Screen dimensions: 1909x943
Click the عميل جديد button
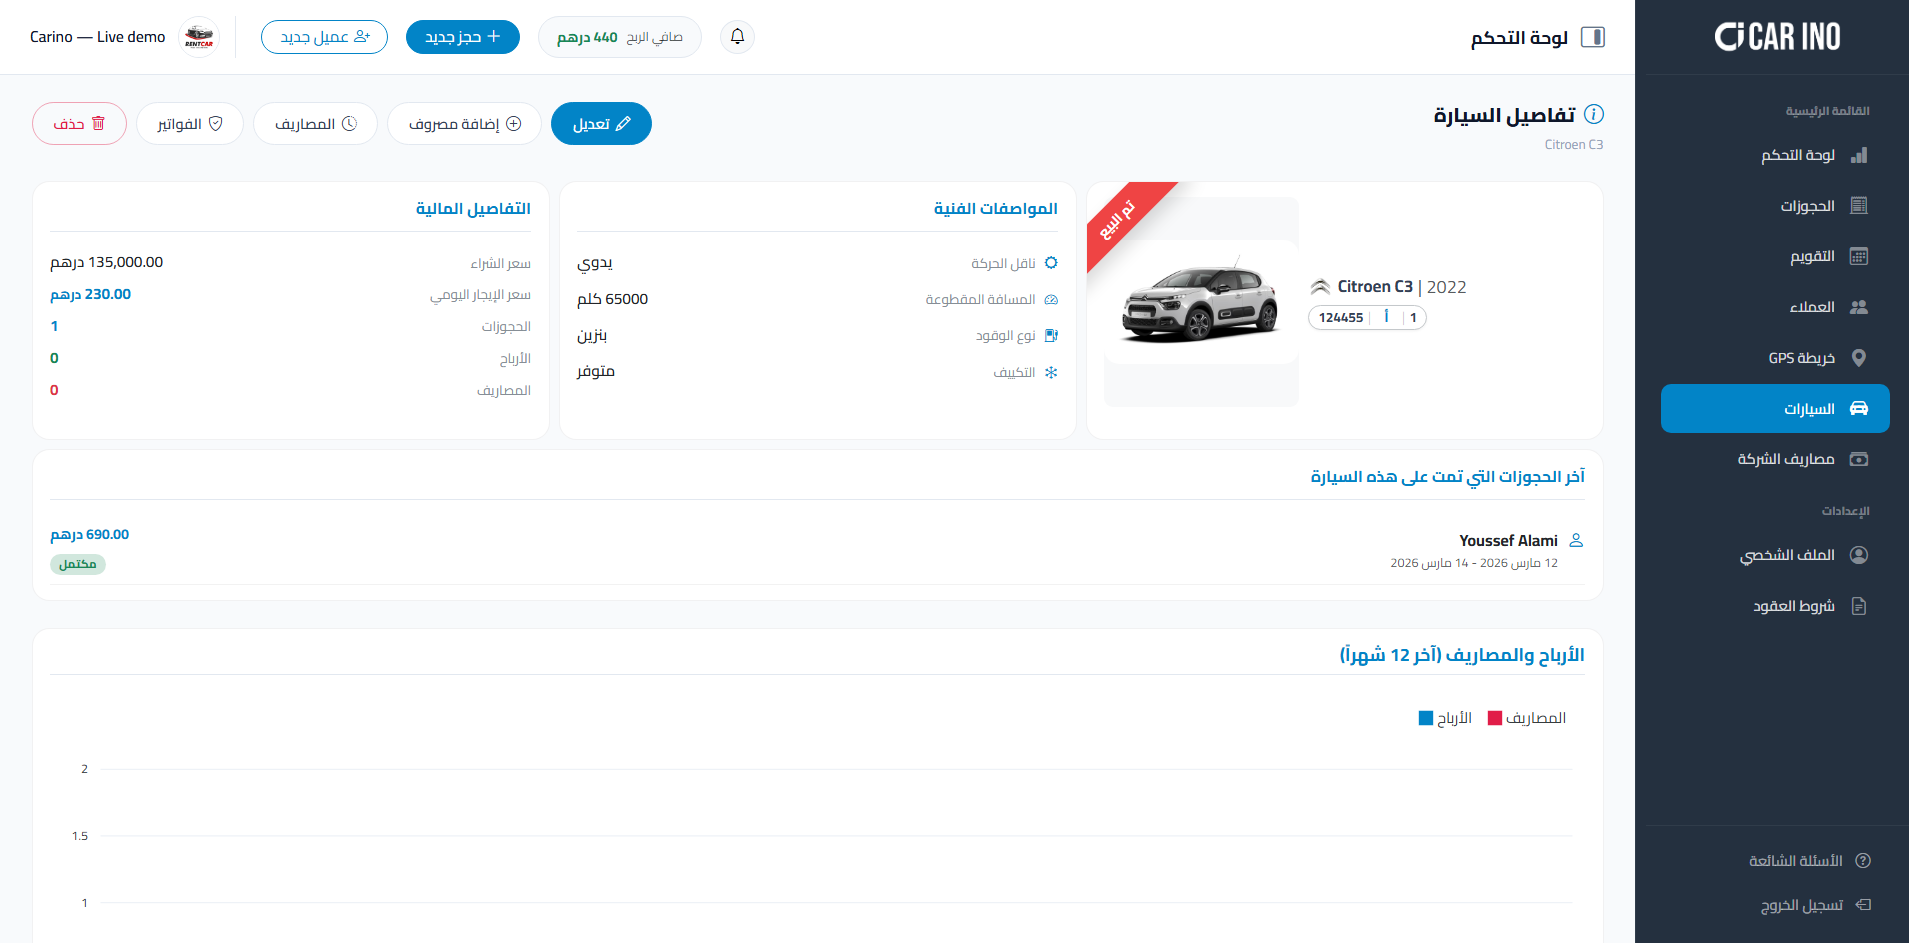[x=324, y=37]
